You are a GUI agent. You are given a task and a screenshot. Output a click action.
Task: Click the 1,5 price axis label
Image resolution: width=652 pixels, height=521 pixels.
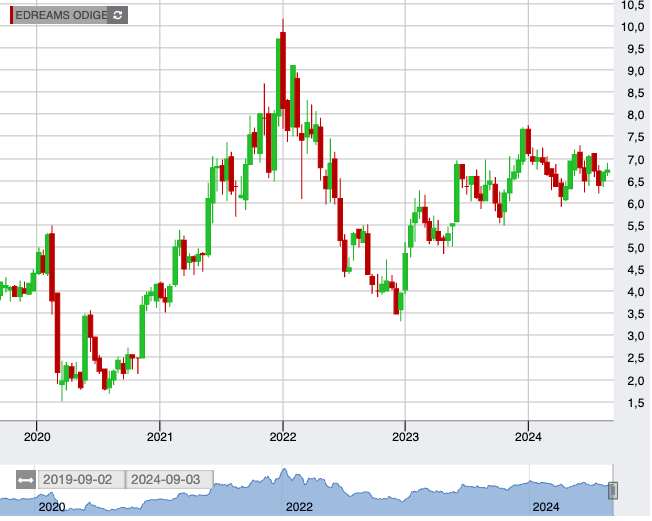point(636,403)
